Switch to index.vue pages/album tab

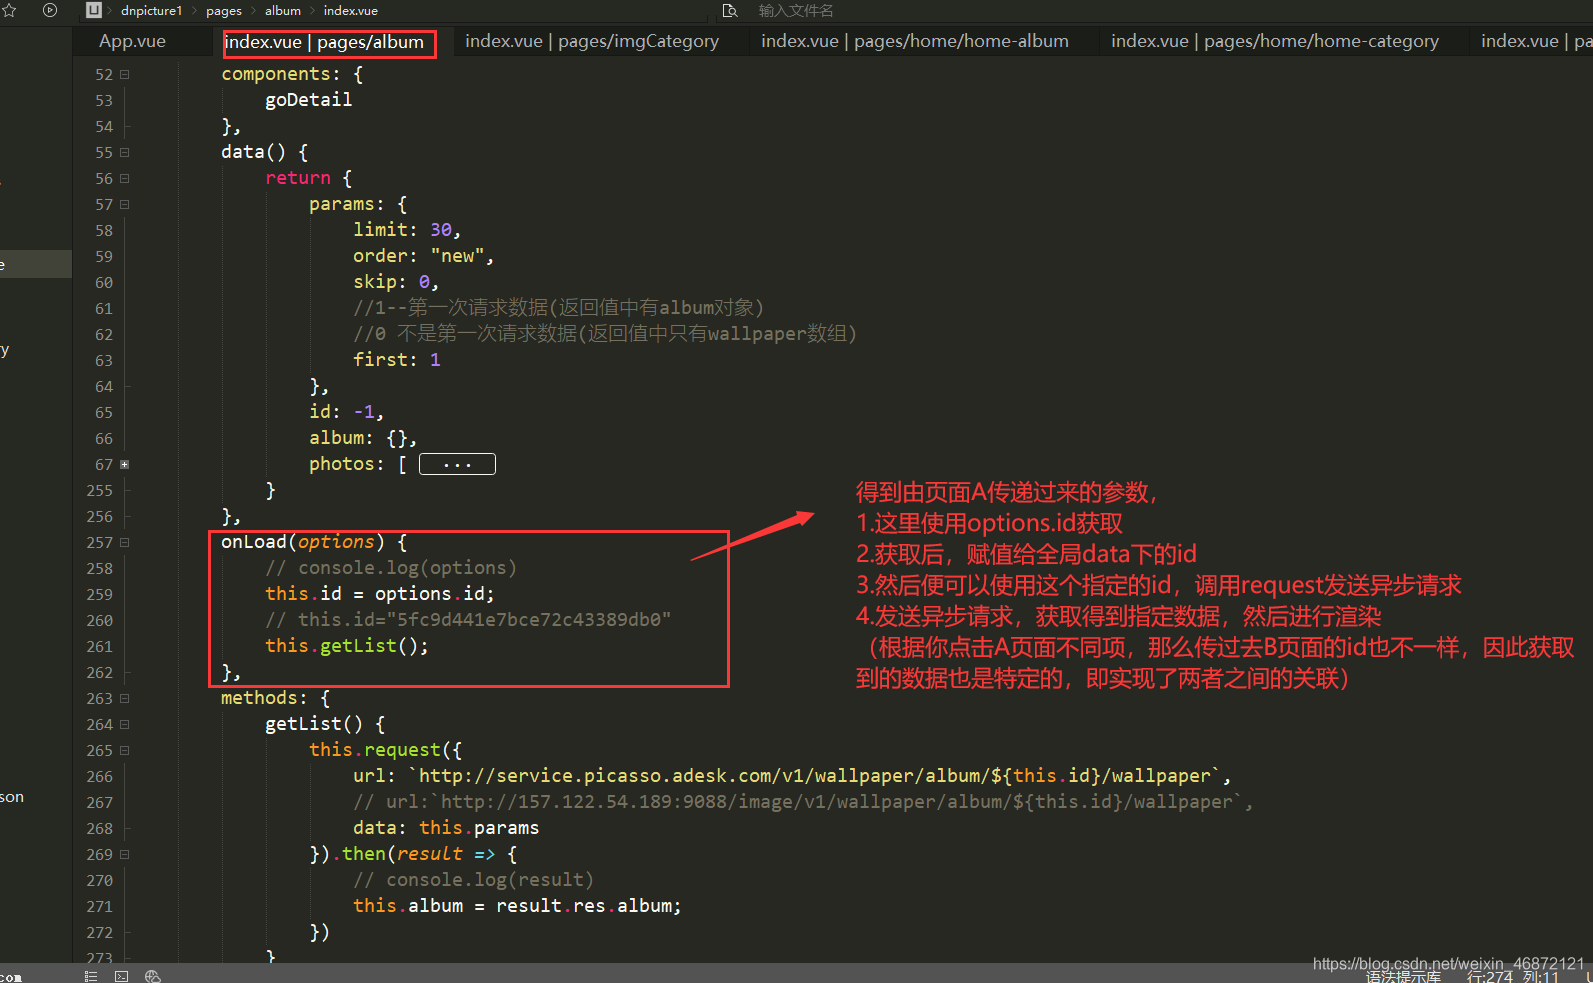(x=324, y=42)
